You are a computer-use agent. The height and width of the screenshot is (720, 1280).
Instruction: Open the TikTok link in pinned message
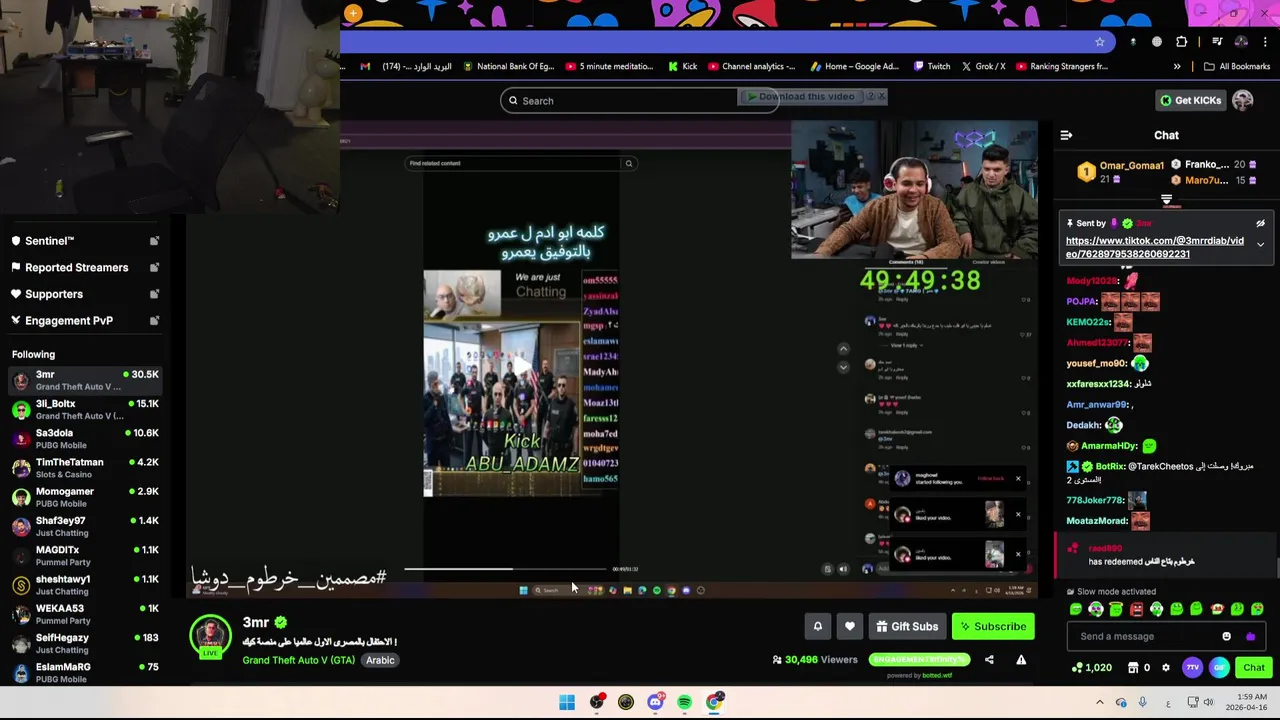tap(1155, 247)
